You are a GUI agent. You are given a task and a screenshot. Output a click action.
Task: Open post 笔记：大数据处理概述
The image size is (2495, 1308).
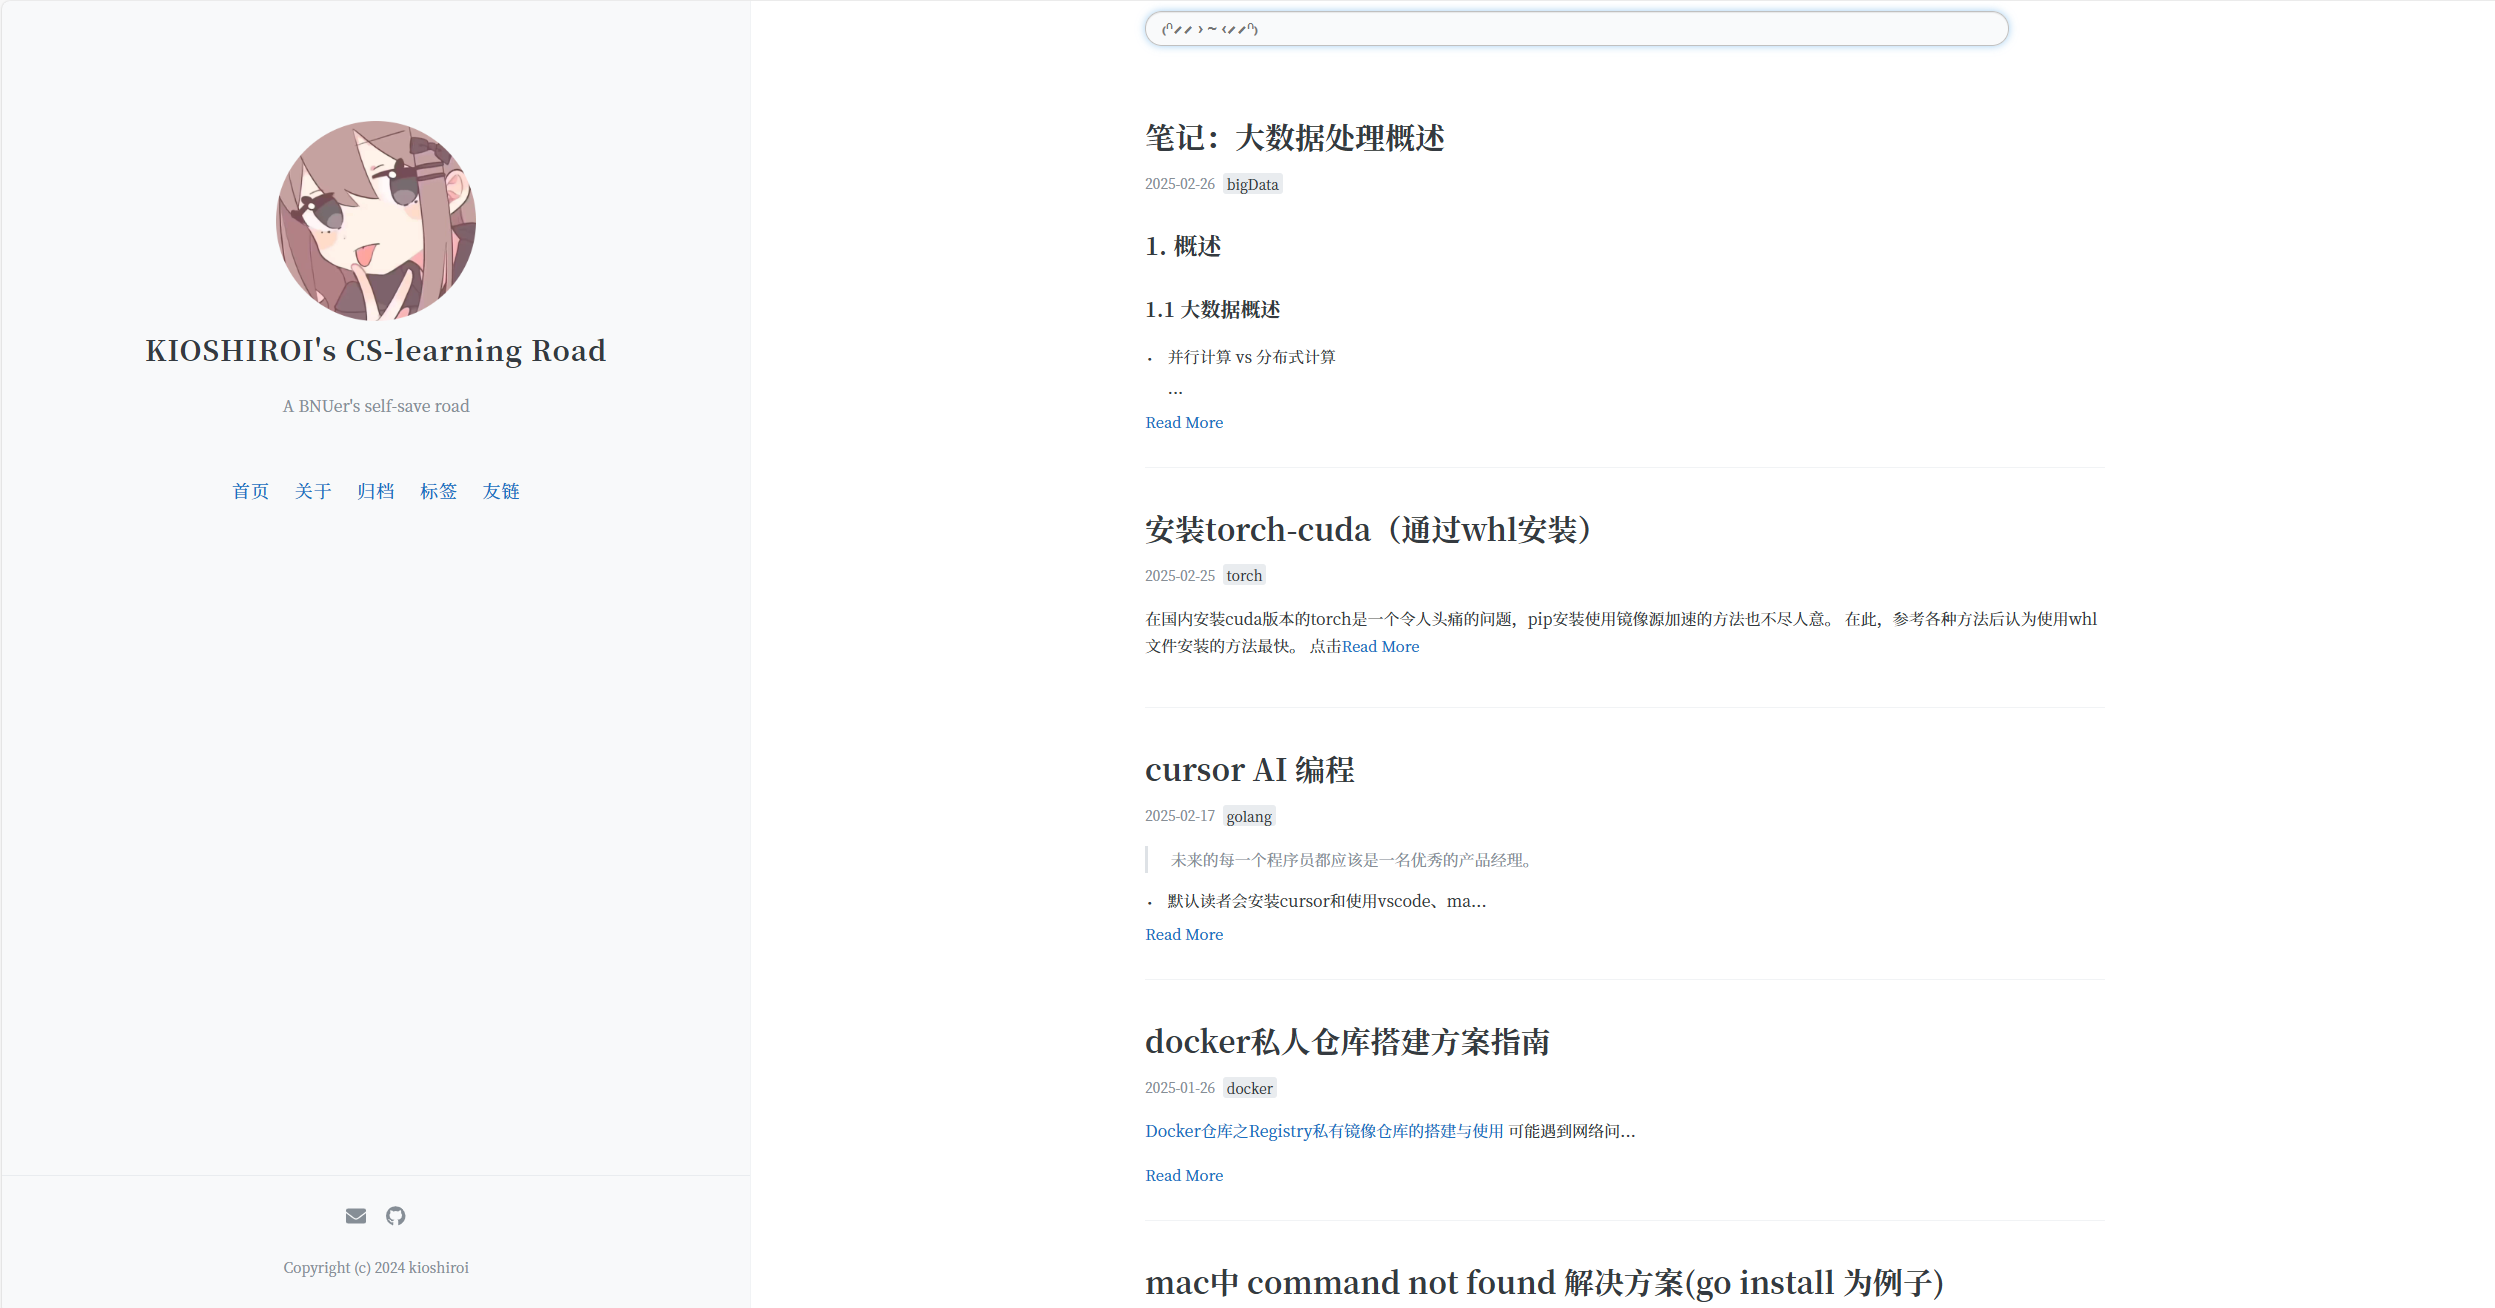pyautogui.click(x=1294, y=138)
